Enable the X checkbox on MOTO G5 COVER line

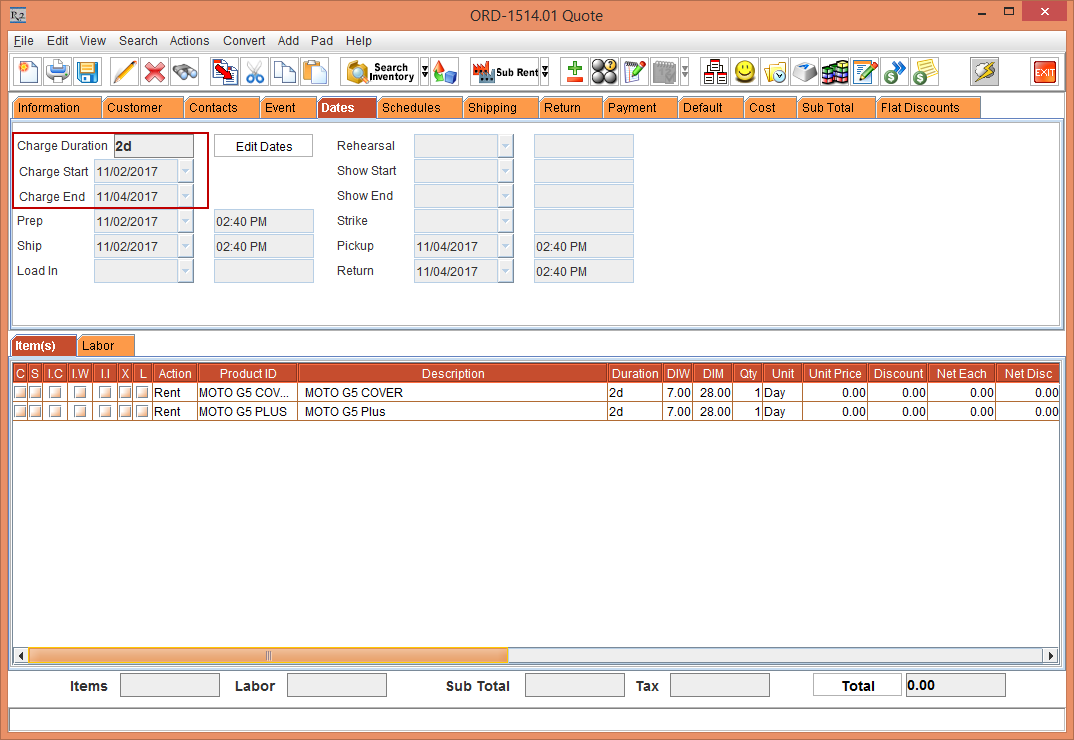point(124,392)
